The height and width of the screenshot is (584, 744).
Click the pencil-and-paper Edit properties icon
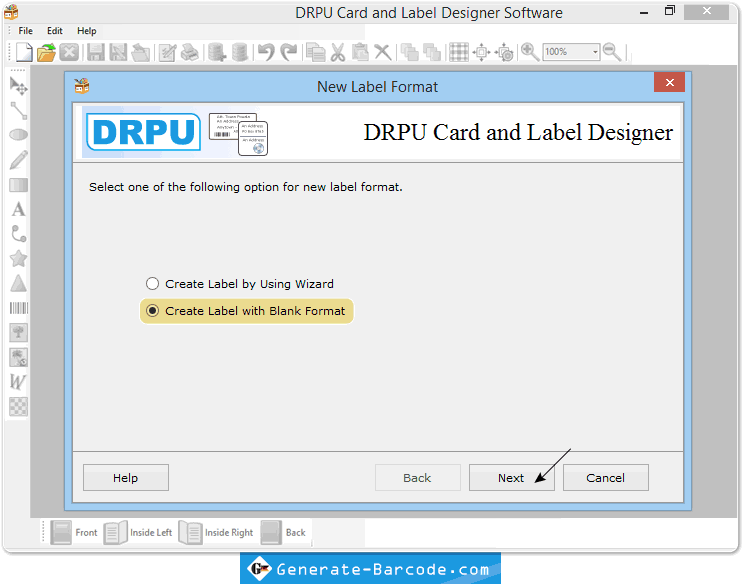[x=167, y=52]
